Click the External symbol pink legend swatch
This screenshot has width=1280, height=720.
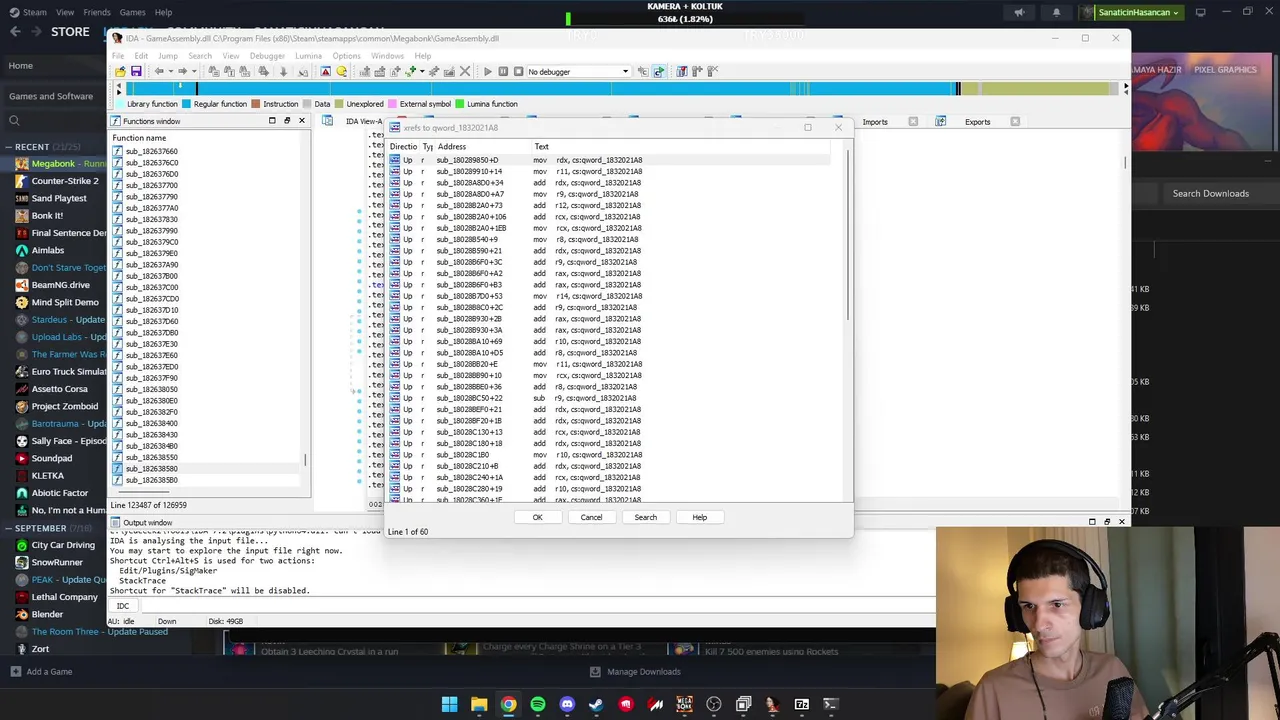[x=392, y=104]
